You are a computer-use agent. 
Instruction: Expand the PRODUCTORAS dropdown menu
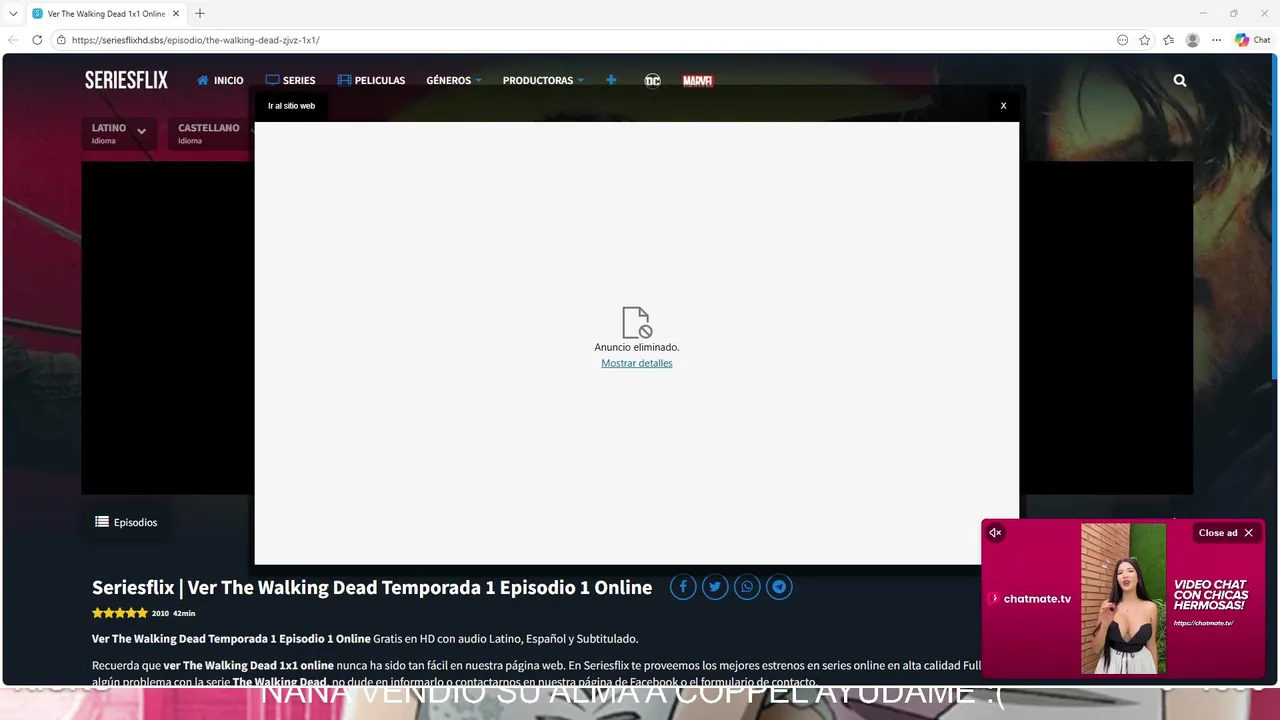[x=543, y=80]
